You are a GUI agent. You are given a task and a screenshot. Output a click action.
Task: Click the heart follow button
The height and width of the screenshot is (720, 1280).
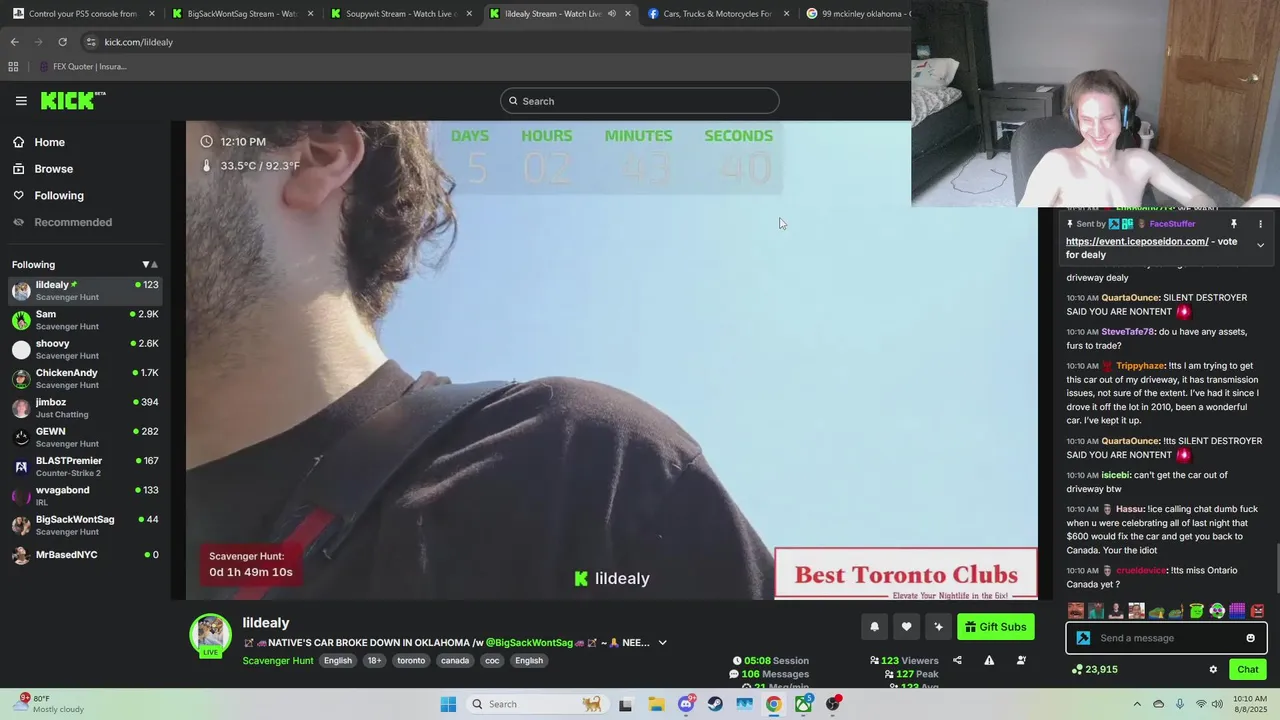click(x=906, y=627)
